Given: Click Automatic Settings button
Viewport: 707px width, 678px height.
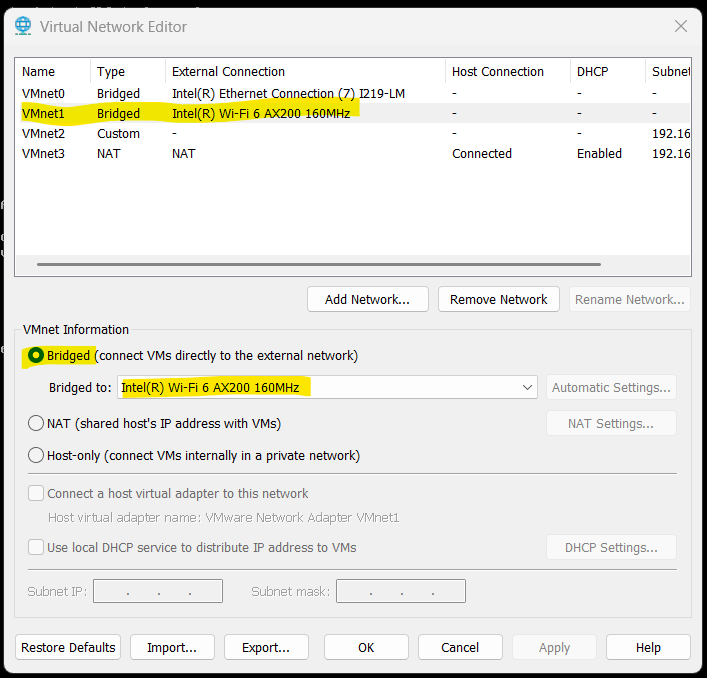Looking at the screenshot, I should tap(611, 387).
